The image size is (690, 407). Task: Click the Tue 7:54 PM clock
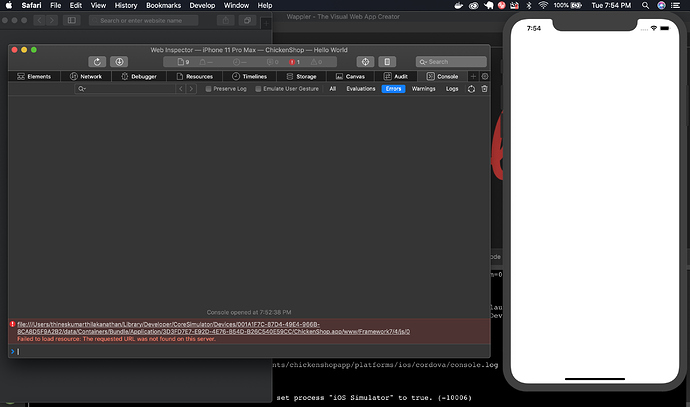point(611,5)
